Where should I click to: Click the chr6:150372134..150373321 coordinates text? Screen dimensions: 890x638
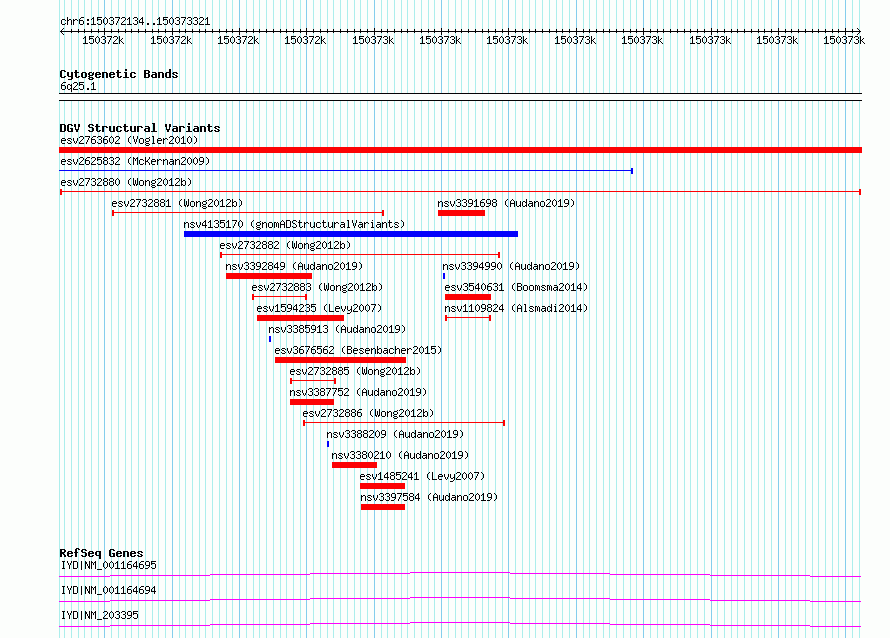tap(135, 21)
